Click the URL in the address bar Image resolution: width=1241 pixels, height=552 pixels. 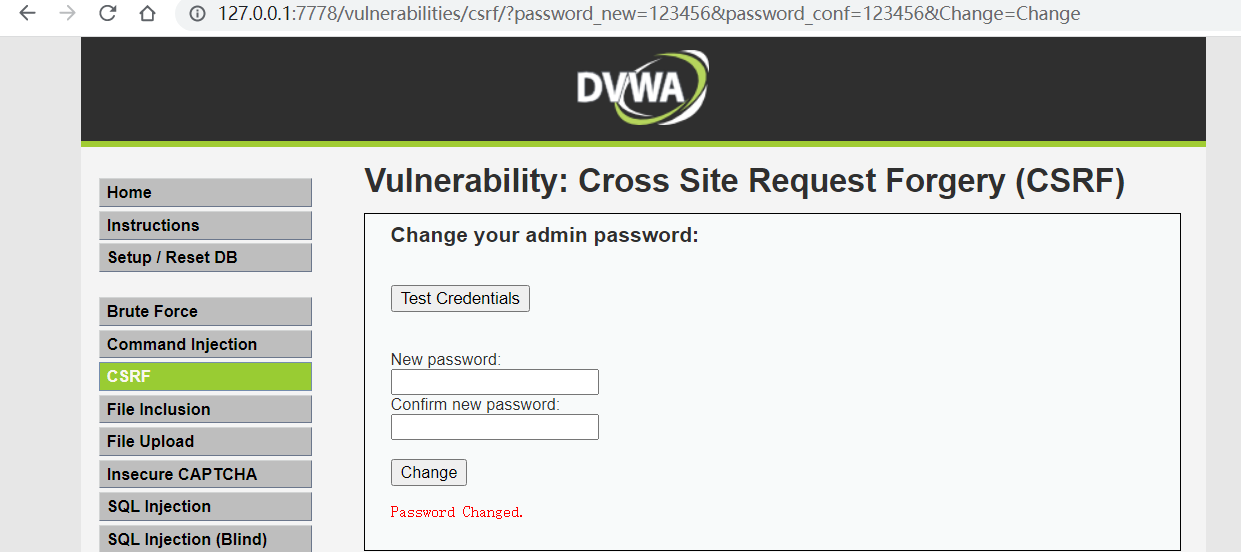click(x=648, y=14)
